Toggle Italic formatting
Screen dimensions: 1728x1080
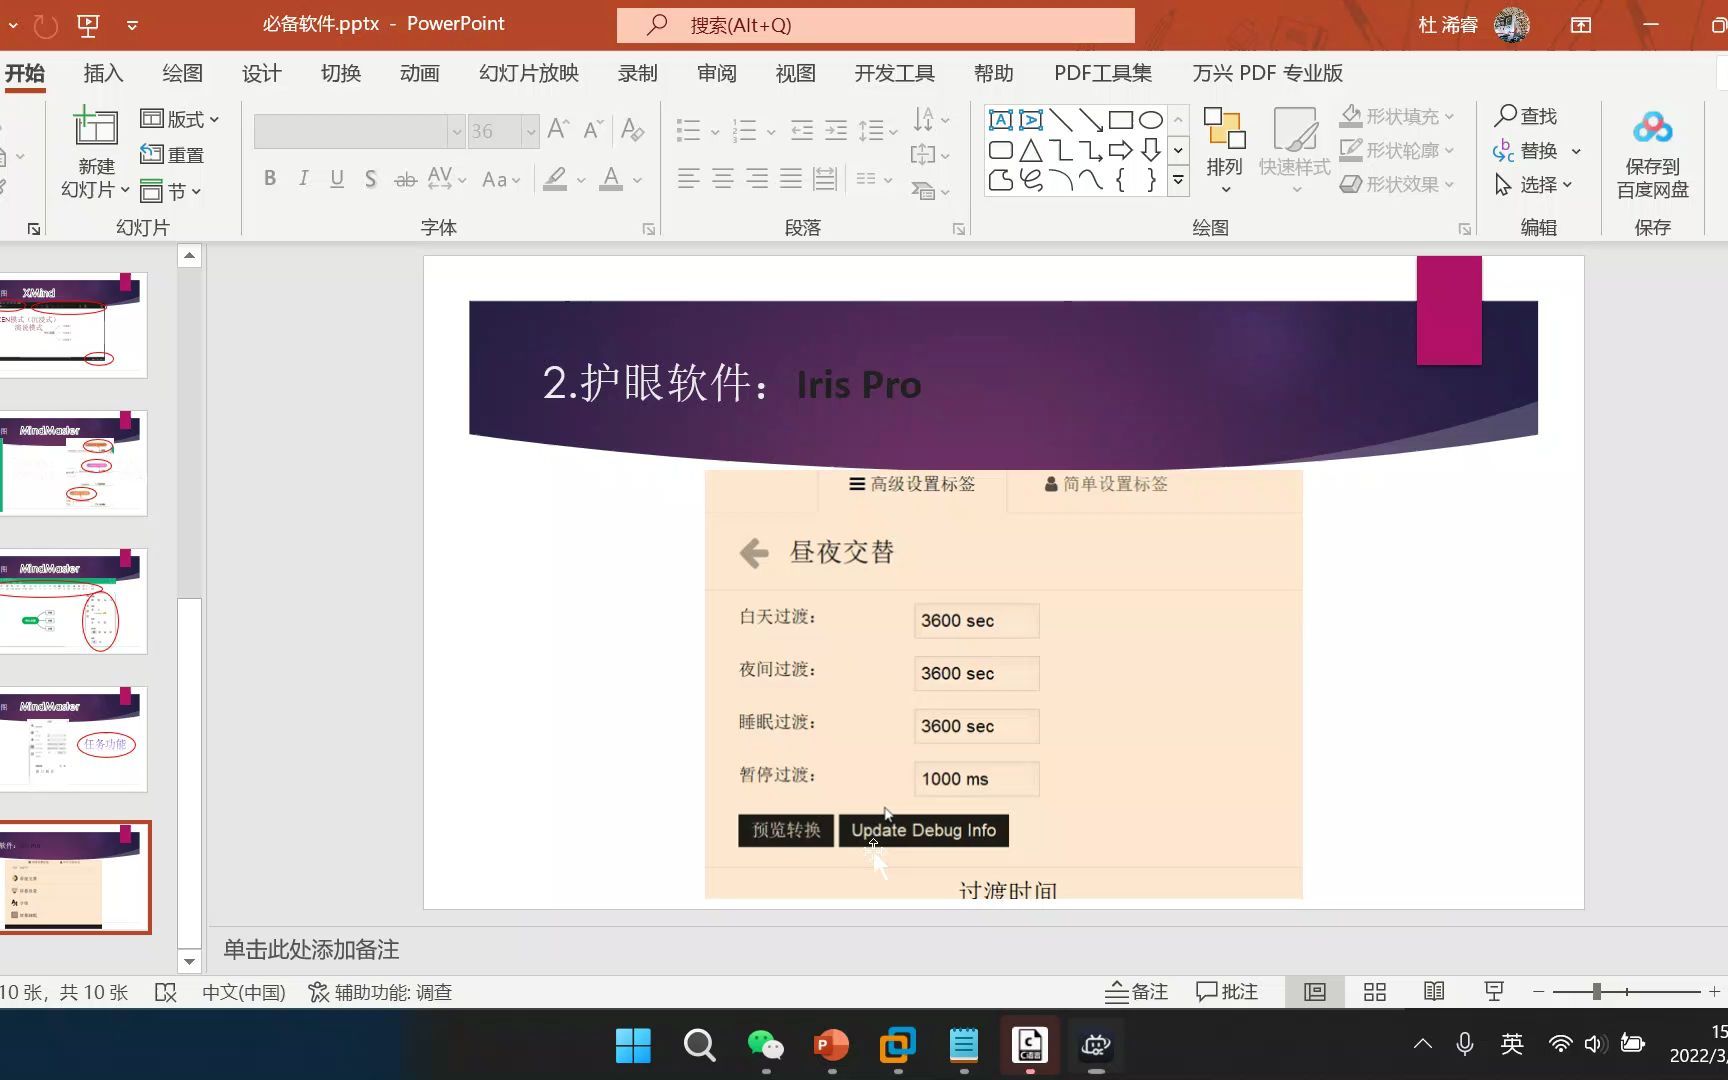303,179
